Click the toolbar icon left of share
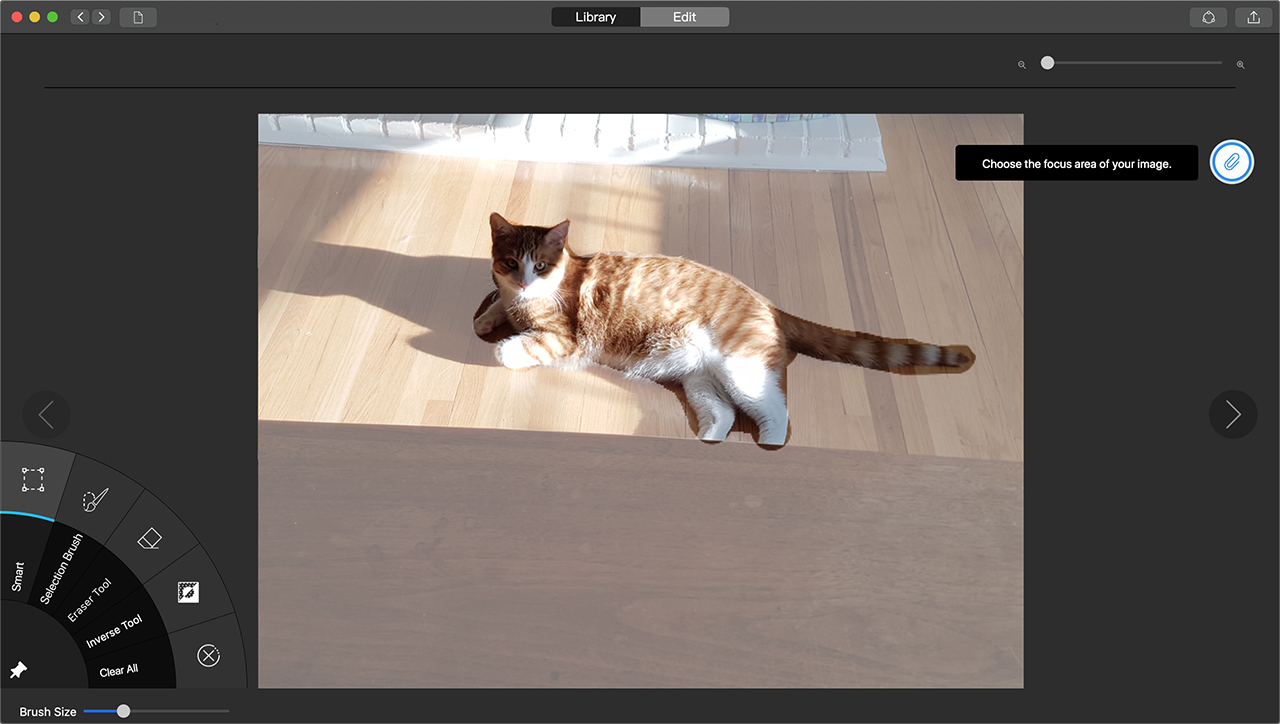The height and width of the screenshot is (724, 1280). [x=1208, y=17]
